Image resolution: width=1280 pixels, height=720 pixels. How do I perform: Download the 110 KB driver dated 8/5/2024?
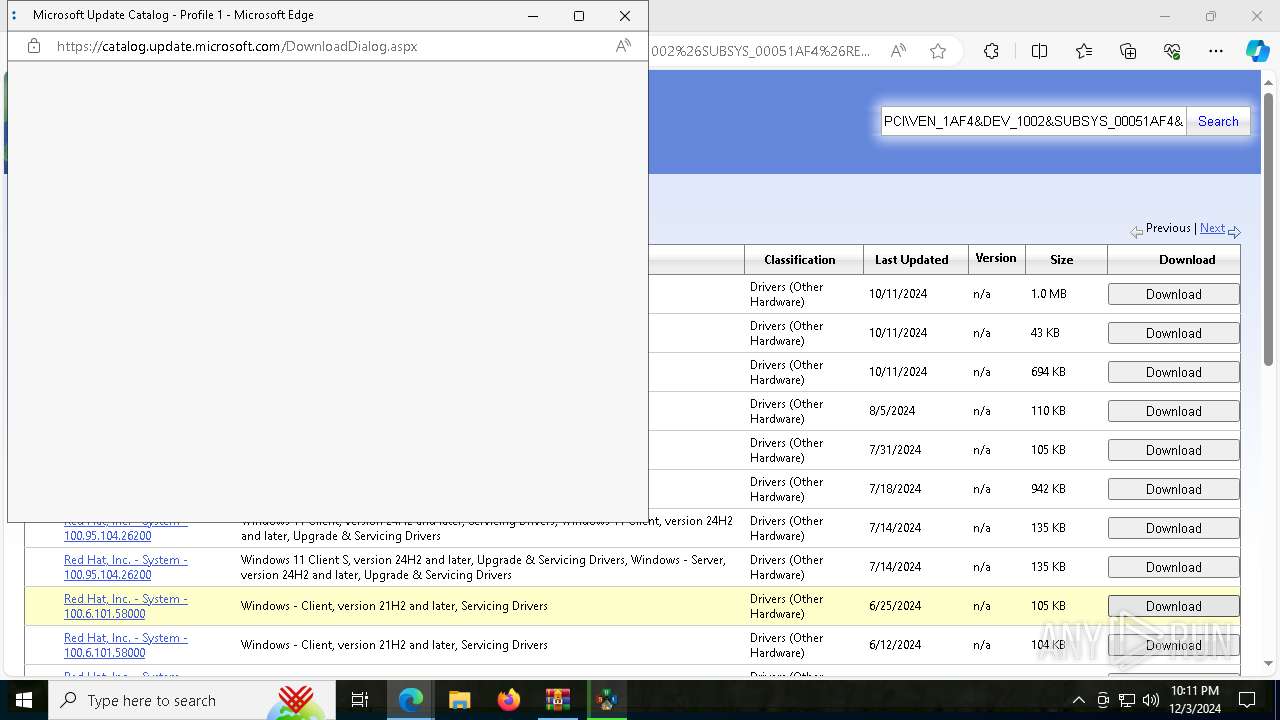(1173, 411)
